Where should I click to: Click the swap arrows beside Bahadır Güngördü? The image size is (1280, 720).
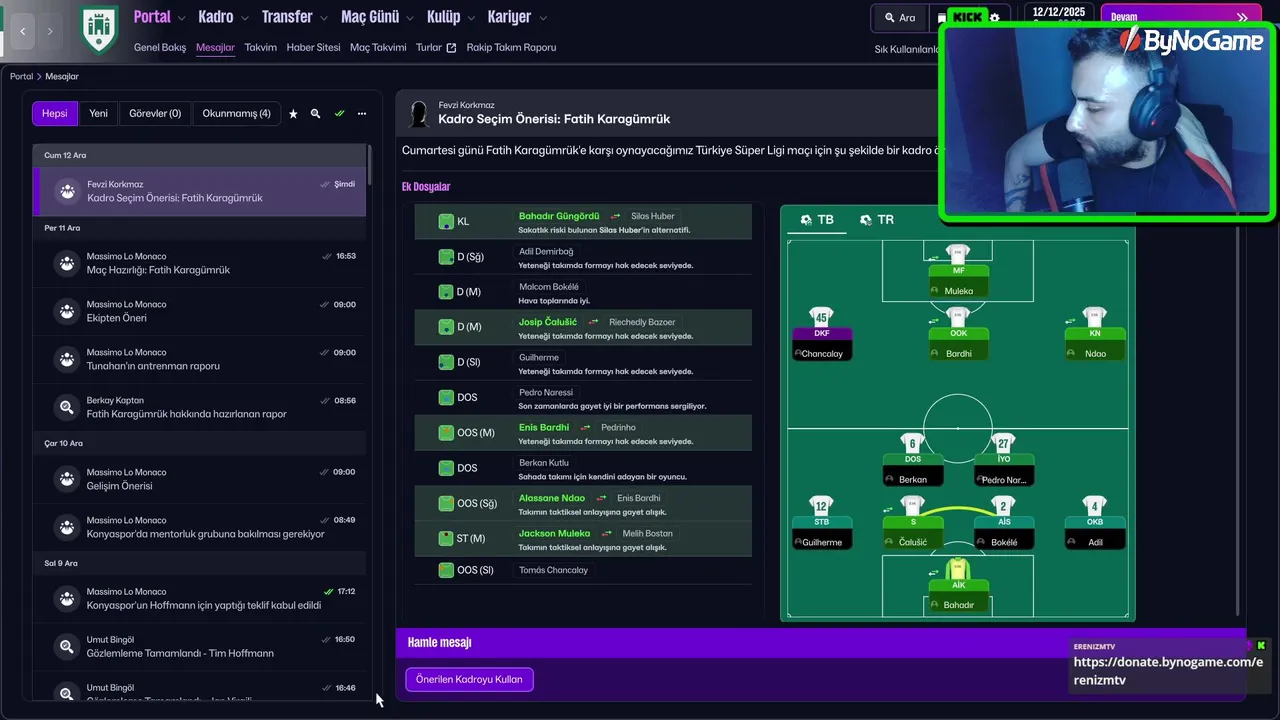(616, 216)
